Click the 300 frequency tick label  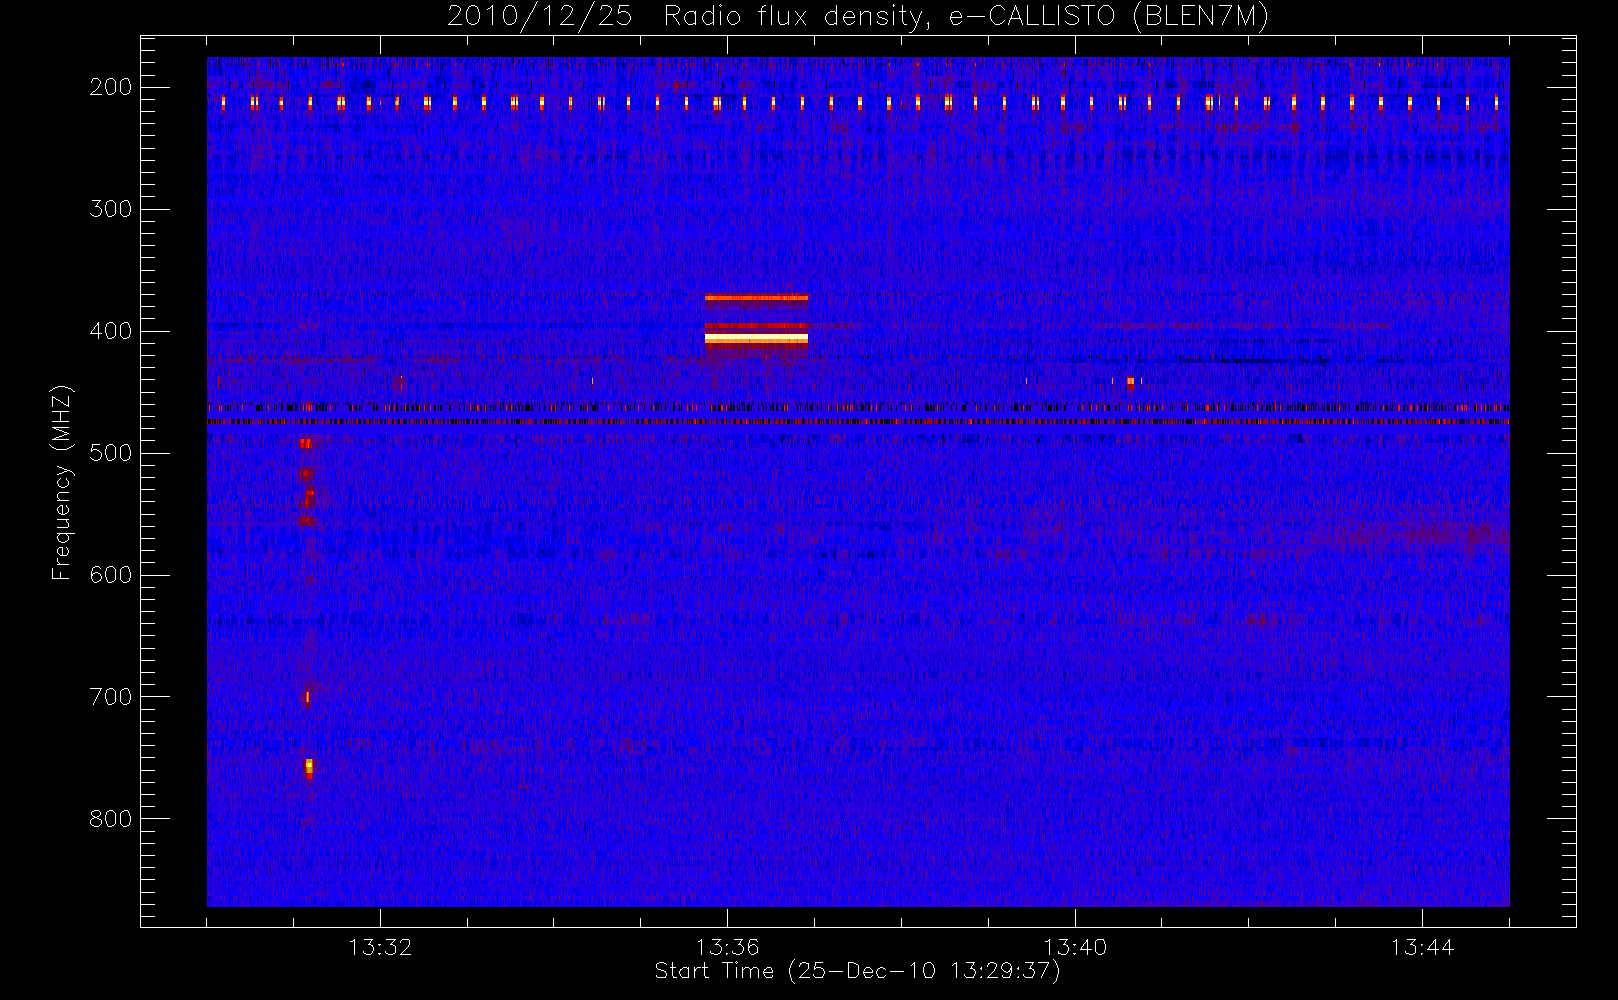point(111,209)
